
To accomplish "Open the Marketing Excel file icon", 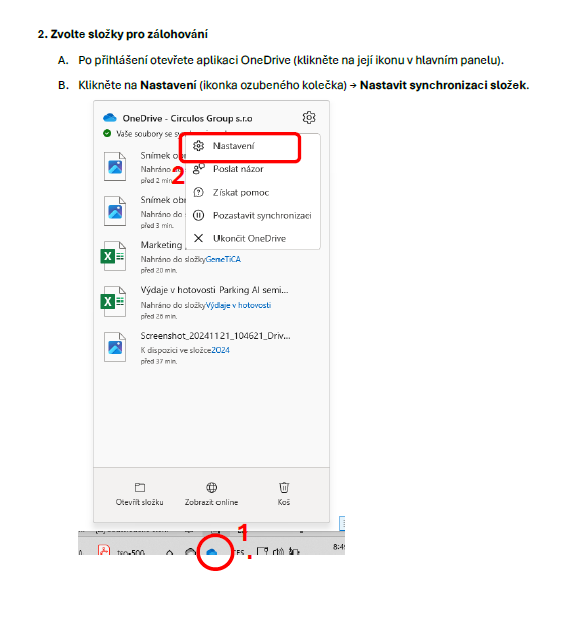I will point(113,256).
